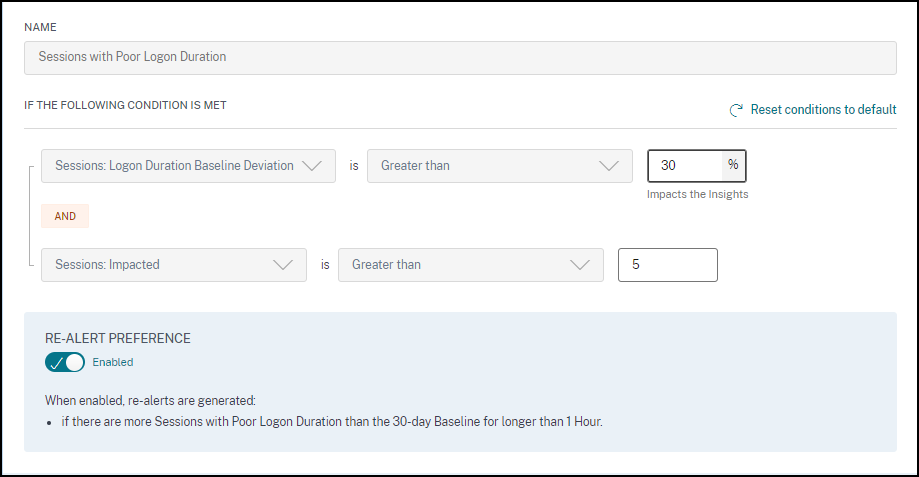The image size is (919, 477).
Task: Click the RE-ALERT PREFERENCE heading
Action: 118,338
